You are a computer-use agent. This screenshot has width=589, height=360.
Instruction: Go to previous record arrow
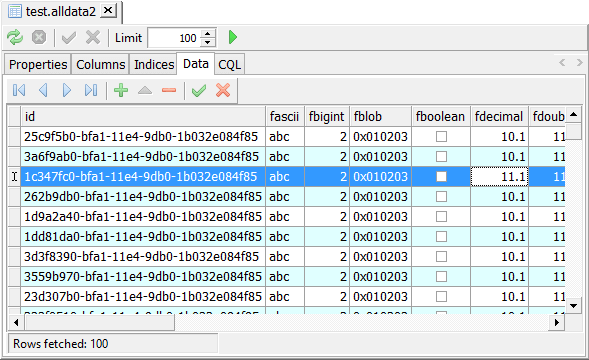43,90
